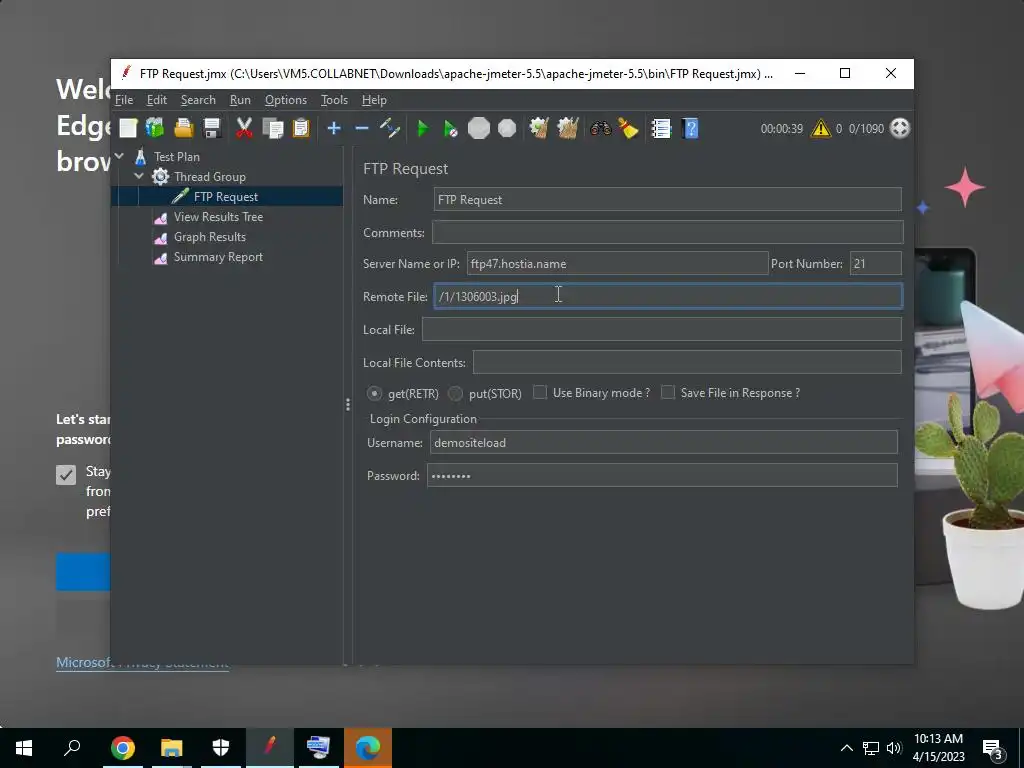Click the Search binoculars icon
This screenshot has width=1024, height=768.
(x=600, y=129)
